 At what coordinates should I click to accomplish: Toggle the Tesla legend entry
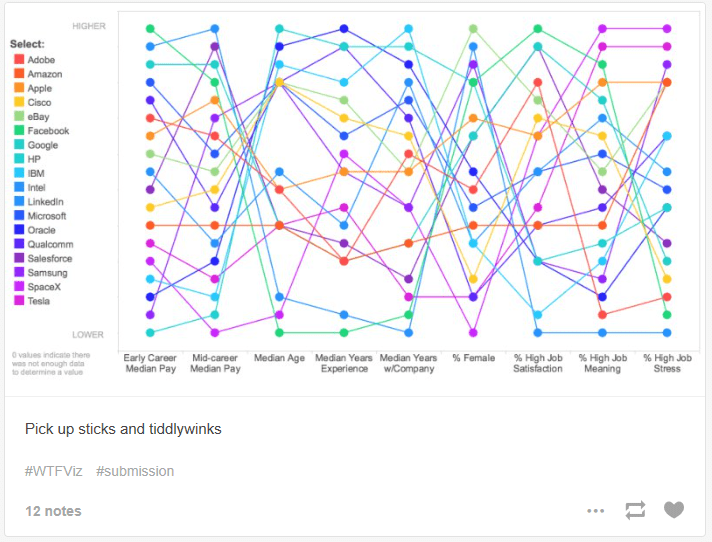click(x=39, y=301)
